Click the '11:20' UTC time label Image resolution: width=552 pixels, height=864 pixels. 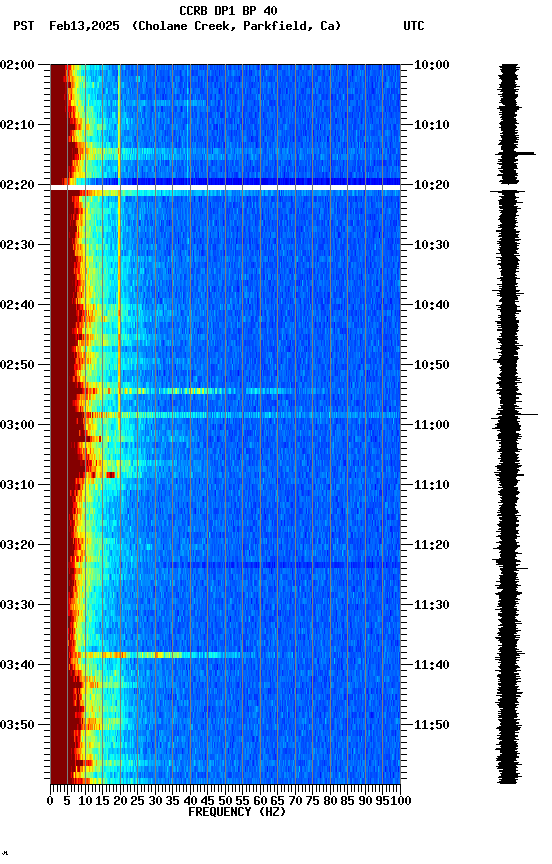[432, 545]
